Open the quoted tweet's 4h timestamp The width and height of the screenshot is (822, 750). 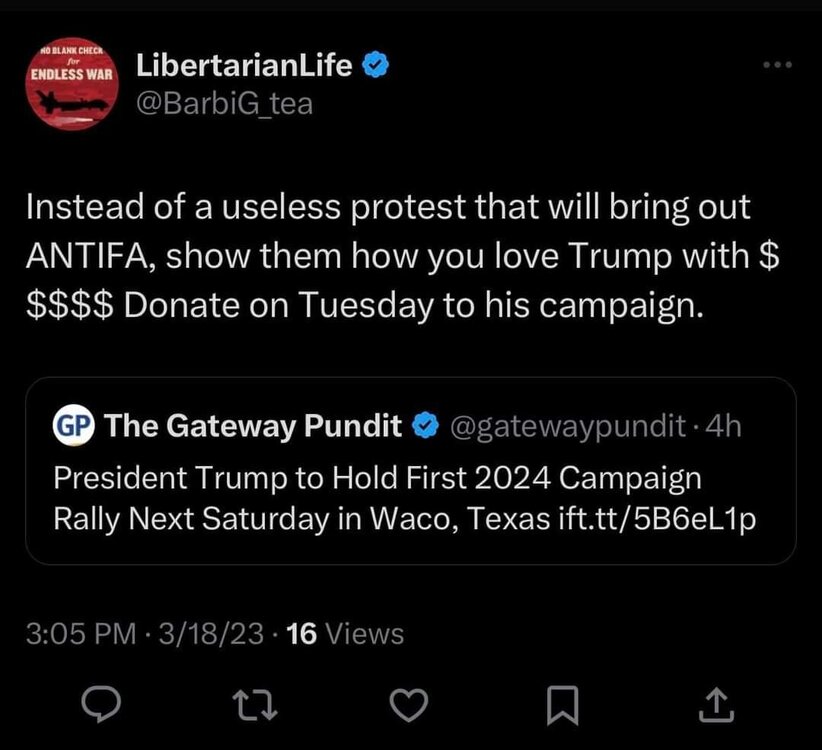[x=723, y=427]
